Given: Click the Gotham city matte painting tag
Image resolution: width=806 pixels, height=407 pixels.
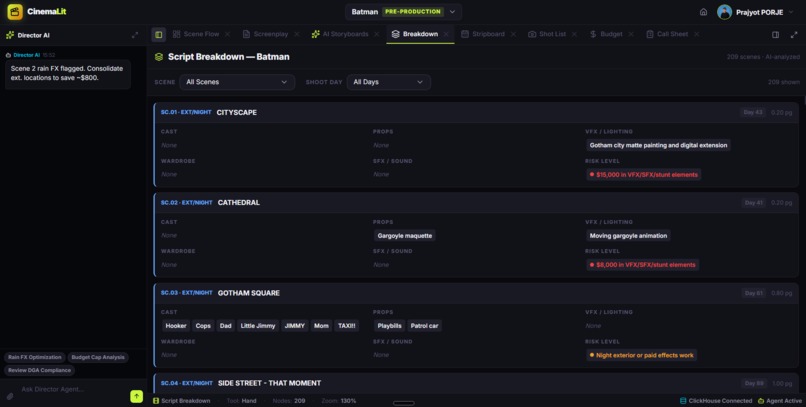Looking at the screenshot, I should [658, 145].
